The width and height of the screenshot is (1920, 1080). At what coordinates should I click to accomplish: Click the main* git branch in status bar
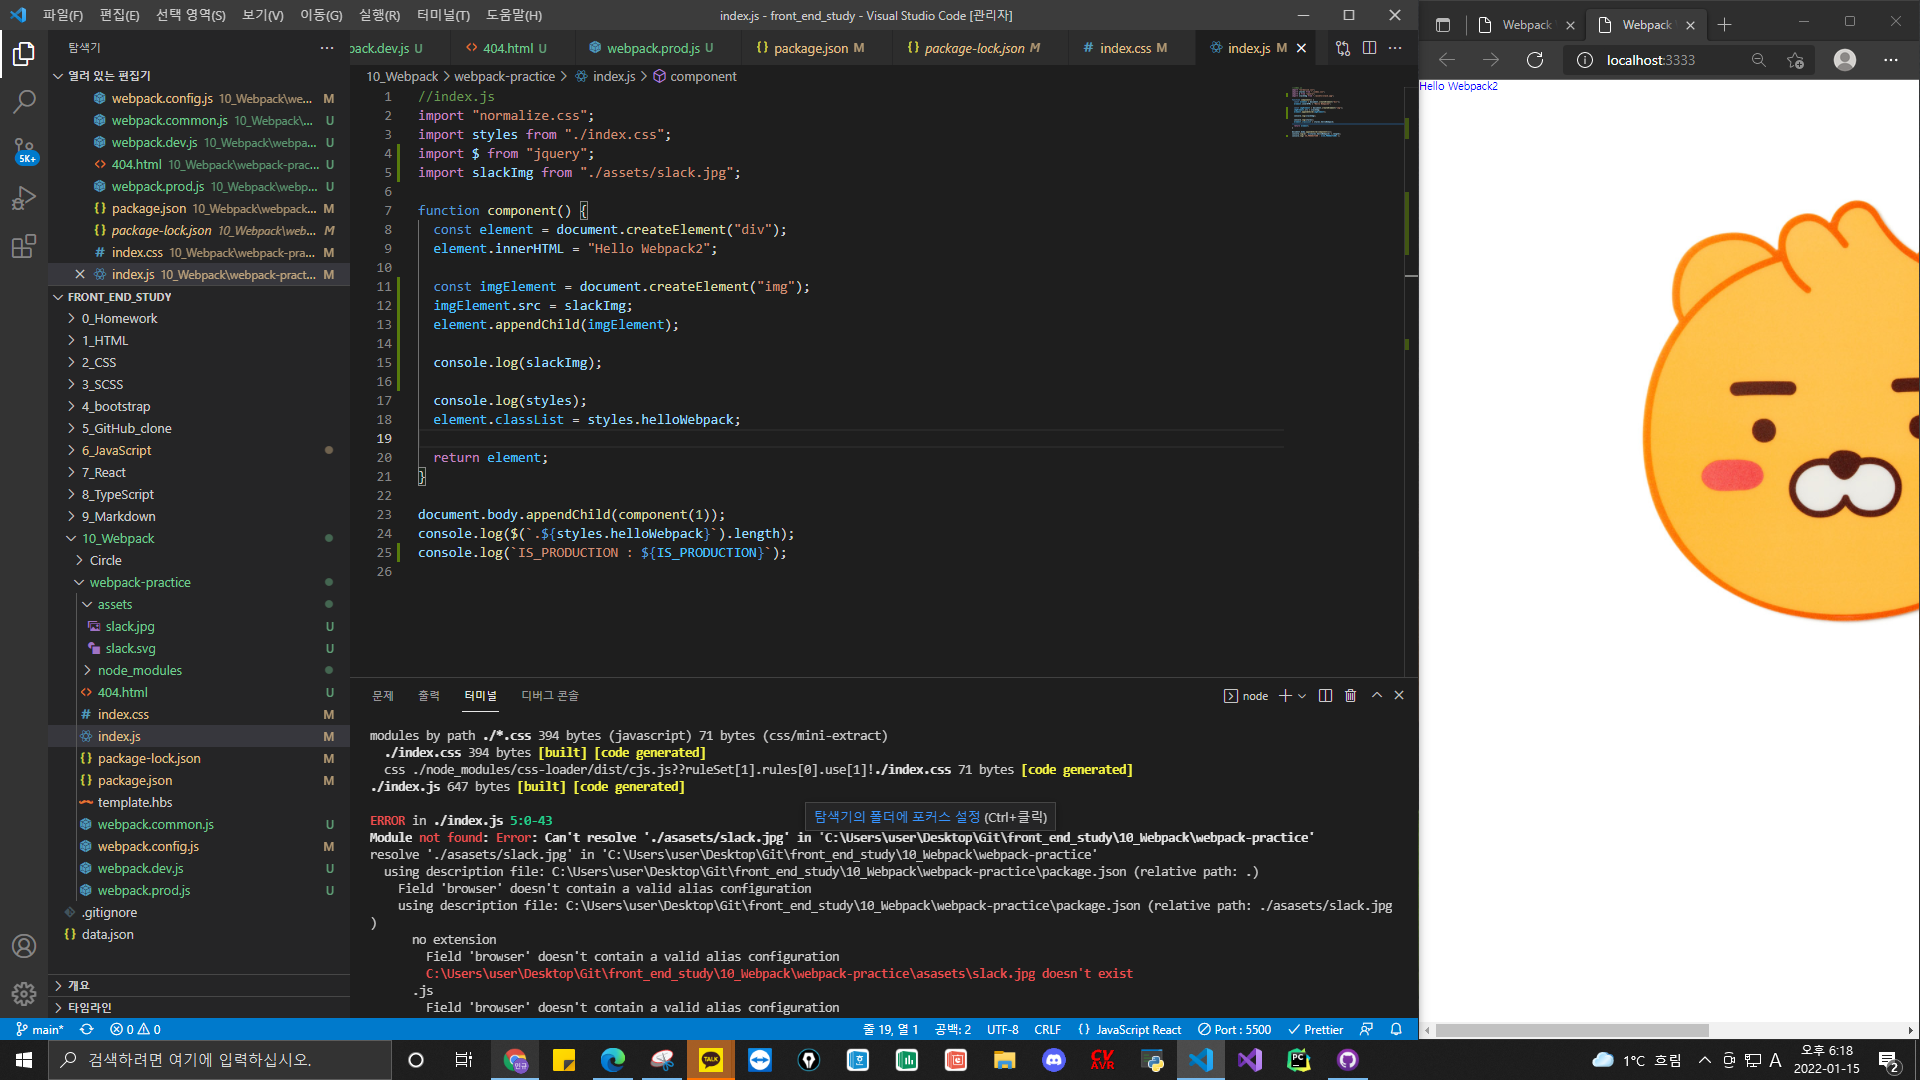click(40, 1029)
